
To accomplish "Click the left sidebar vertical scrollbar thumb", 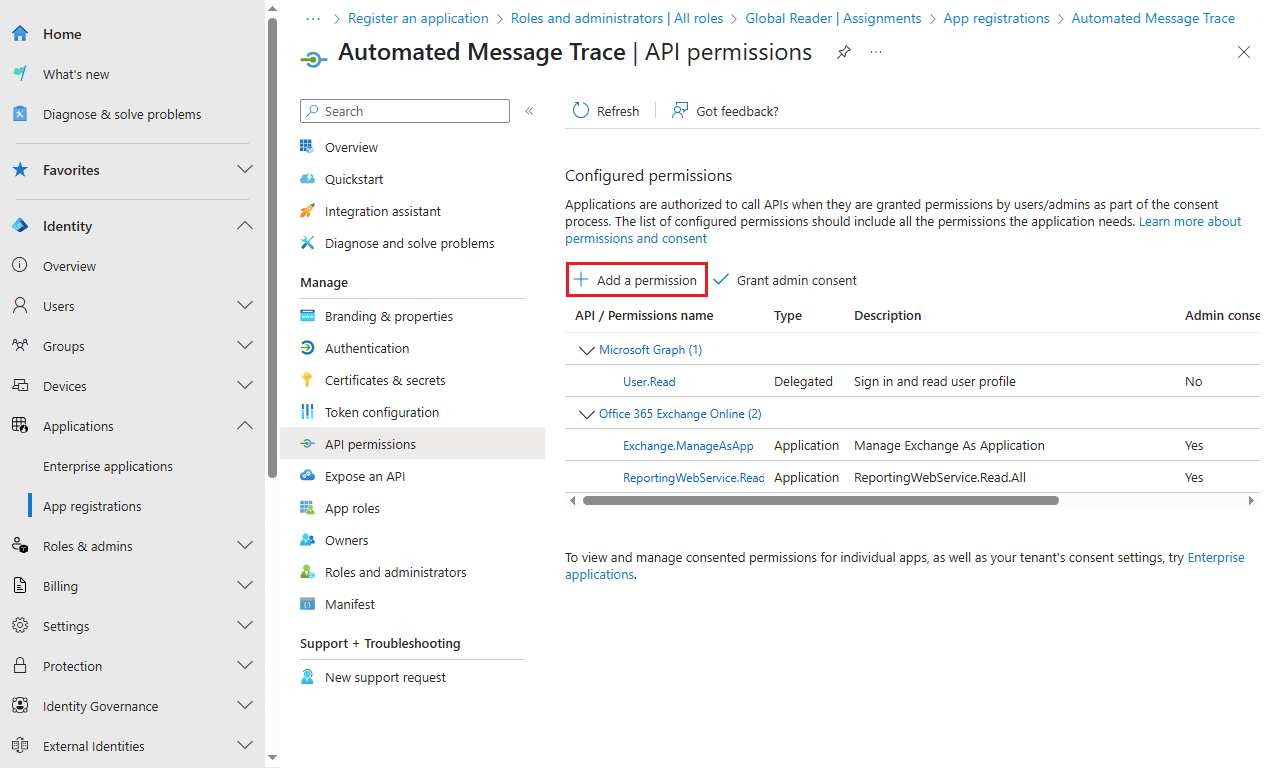I will click(x=272, y=248).
